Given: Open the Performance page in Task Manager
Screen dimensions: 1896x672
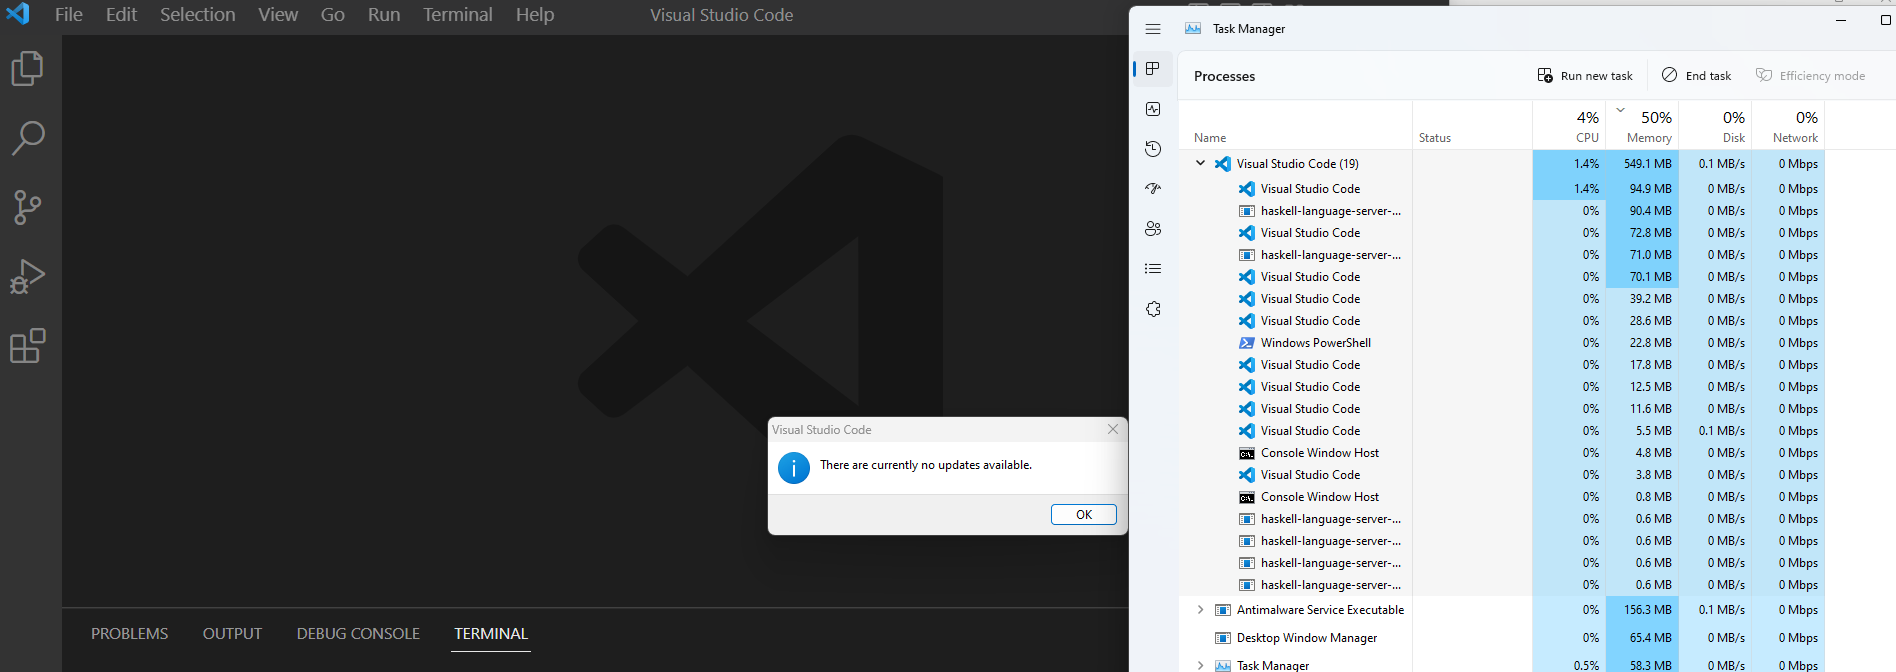Looking at the screenshot, I should pos(1153,109).
